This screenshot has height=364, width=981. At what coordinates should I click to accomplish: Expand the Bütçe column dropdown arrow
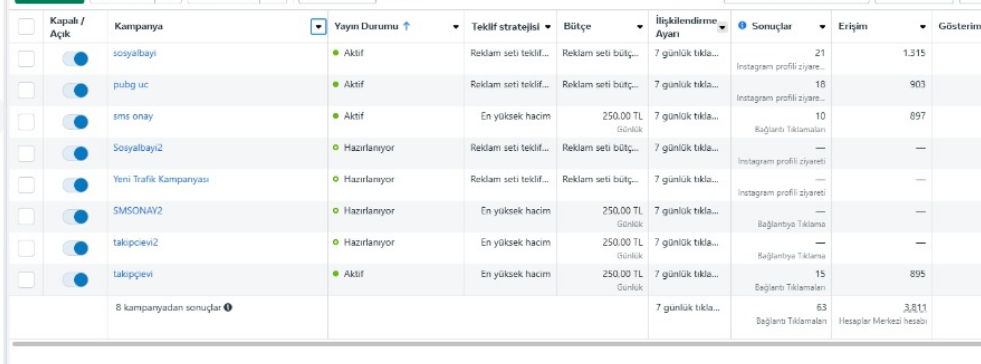pyautogui.click(x=639, y=27)
